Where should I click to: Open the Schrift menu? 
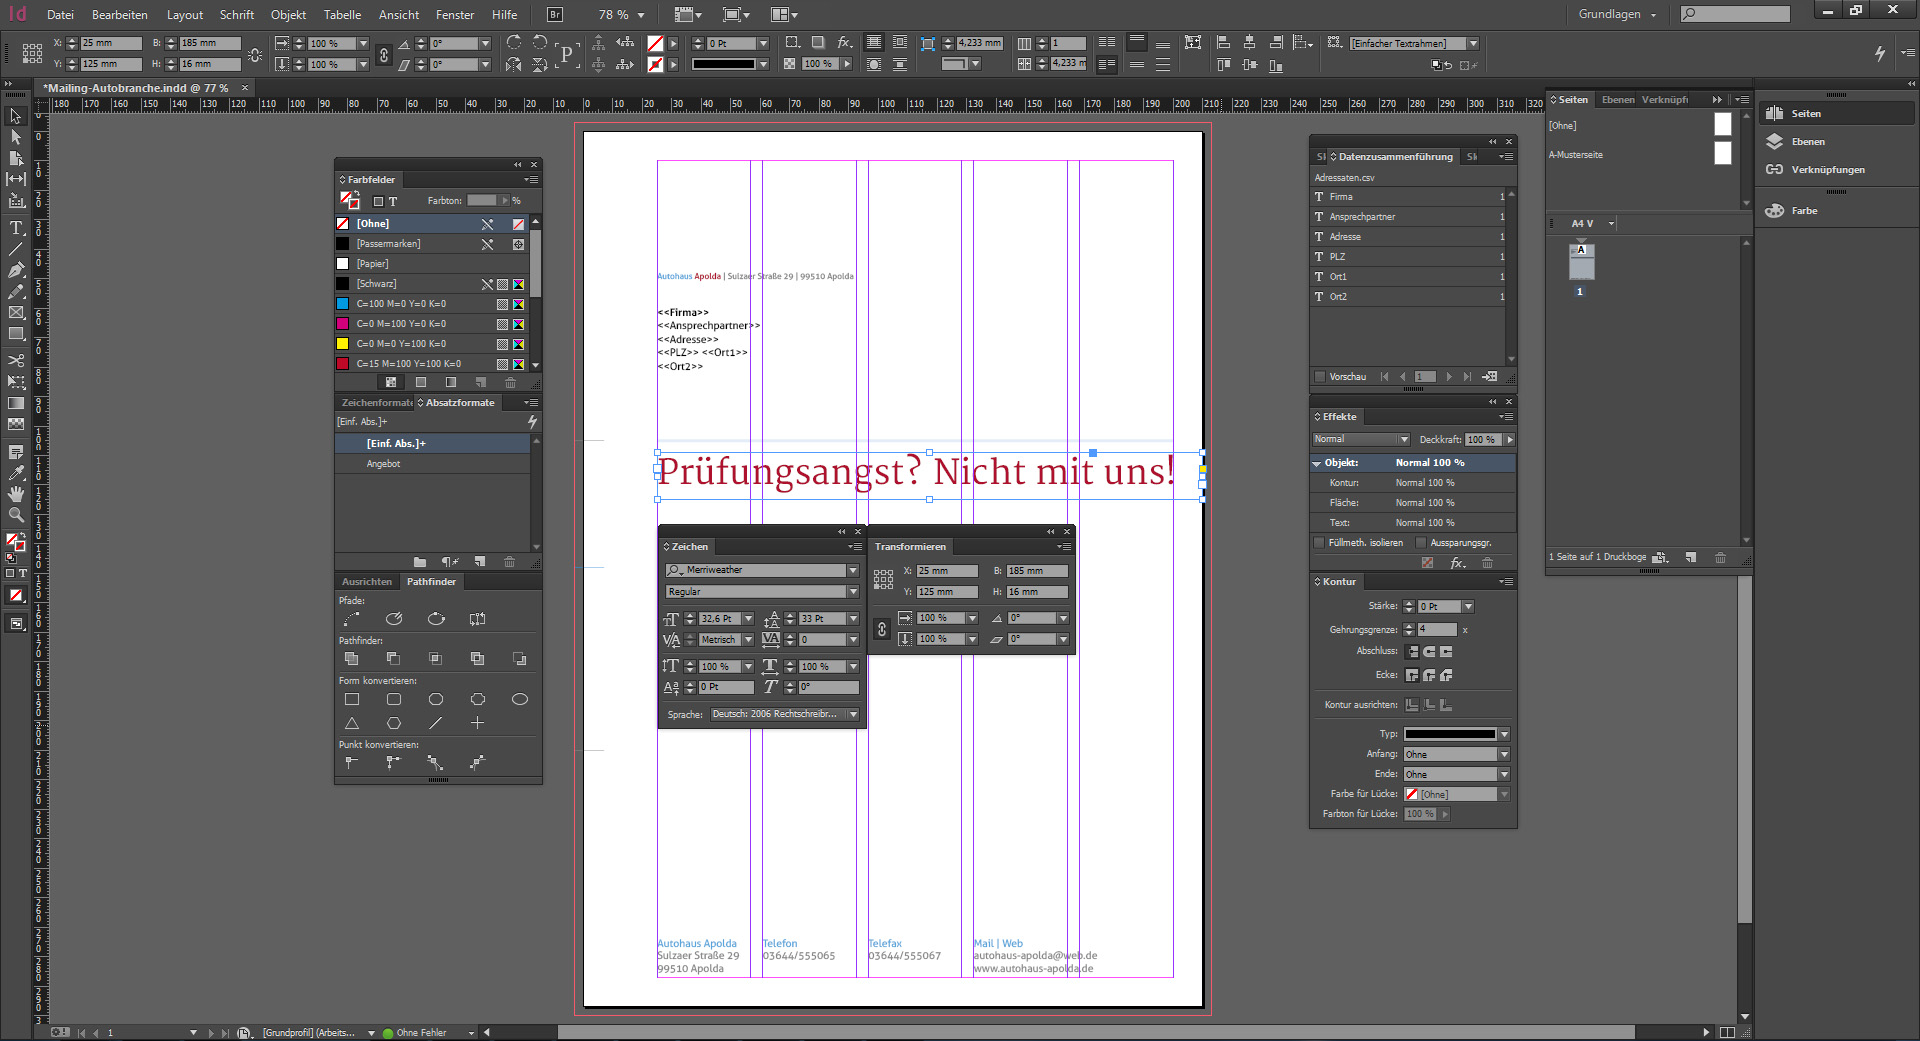pos(236,15)
